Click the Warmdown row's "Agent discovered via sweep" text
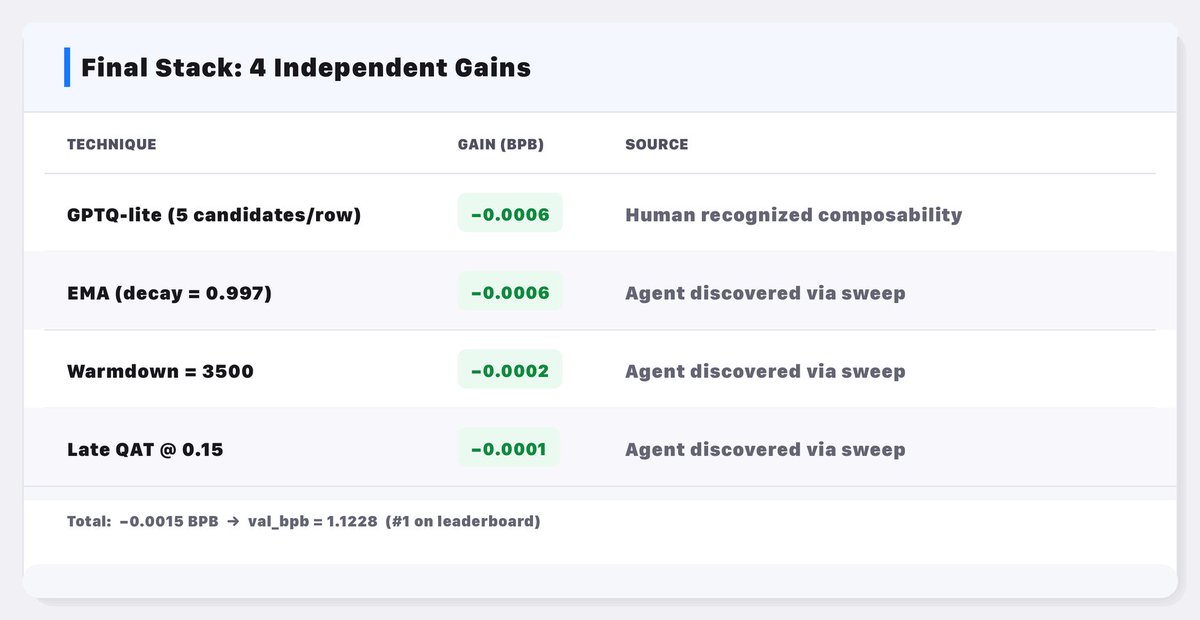Viewport: 1200px width, 620px height. coord(765,371)
